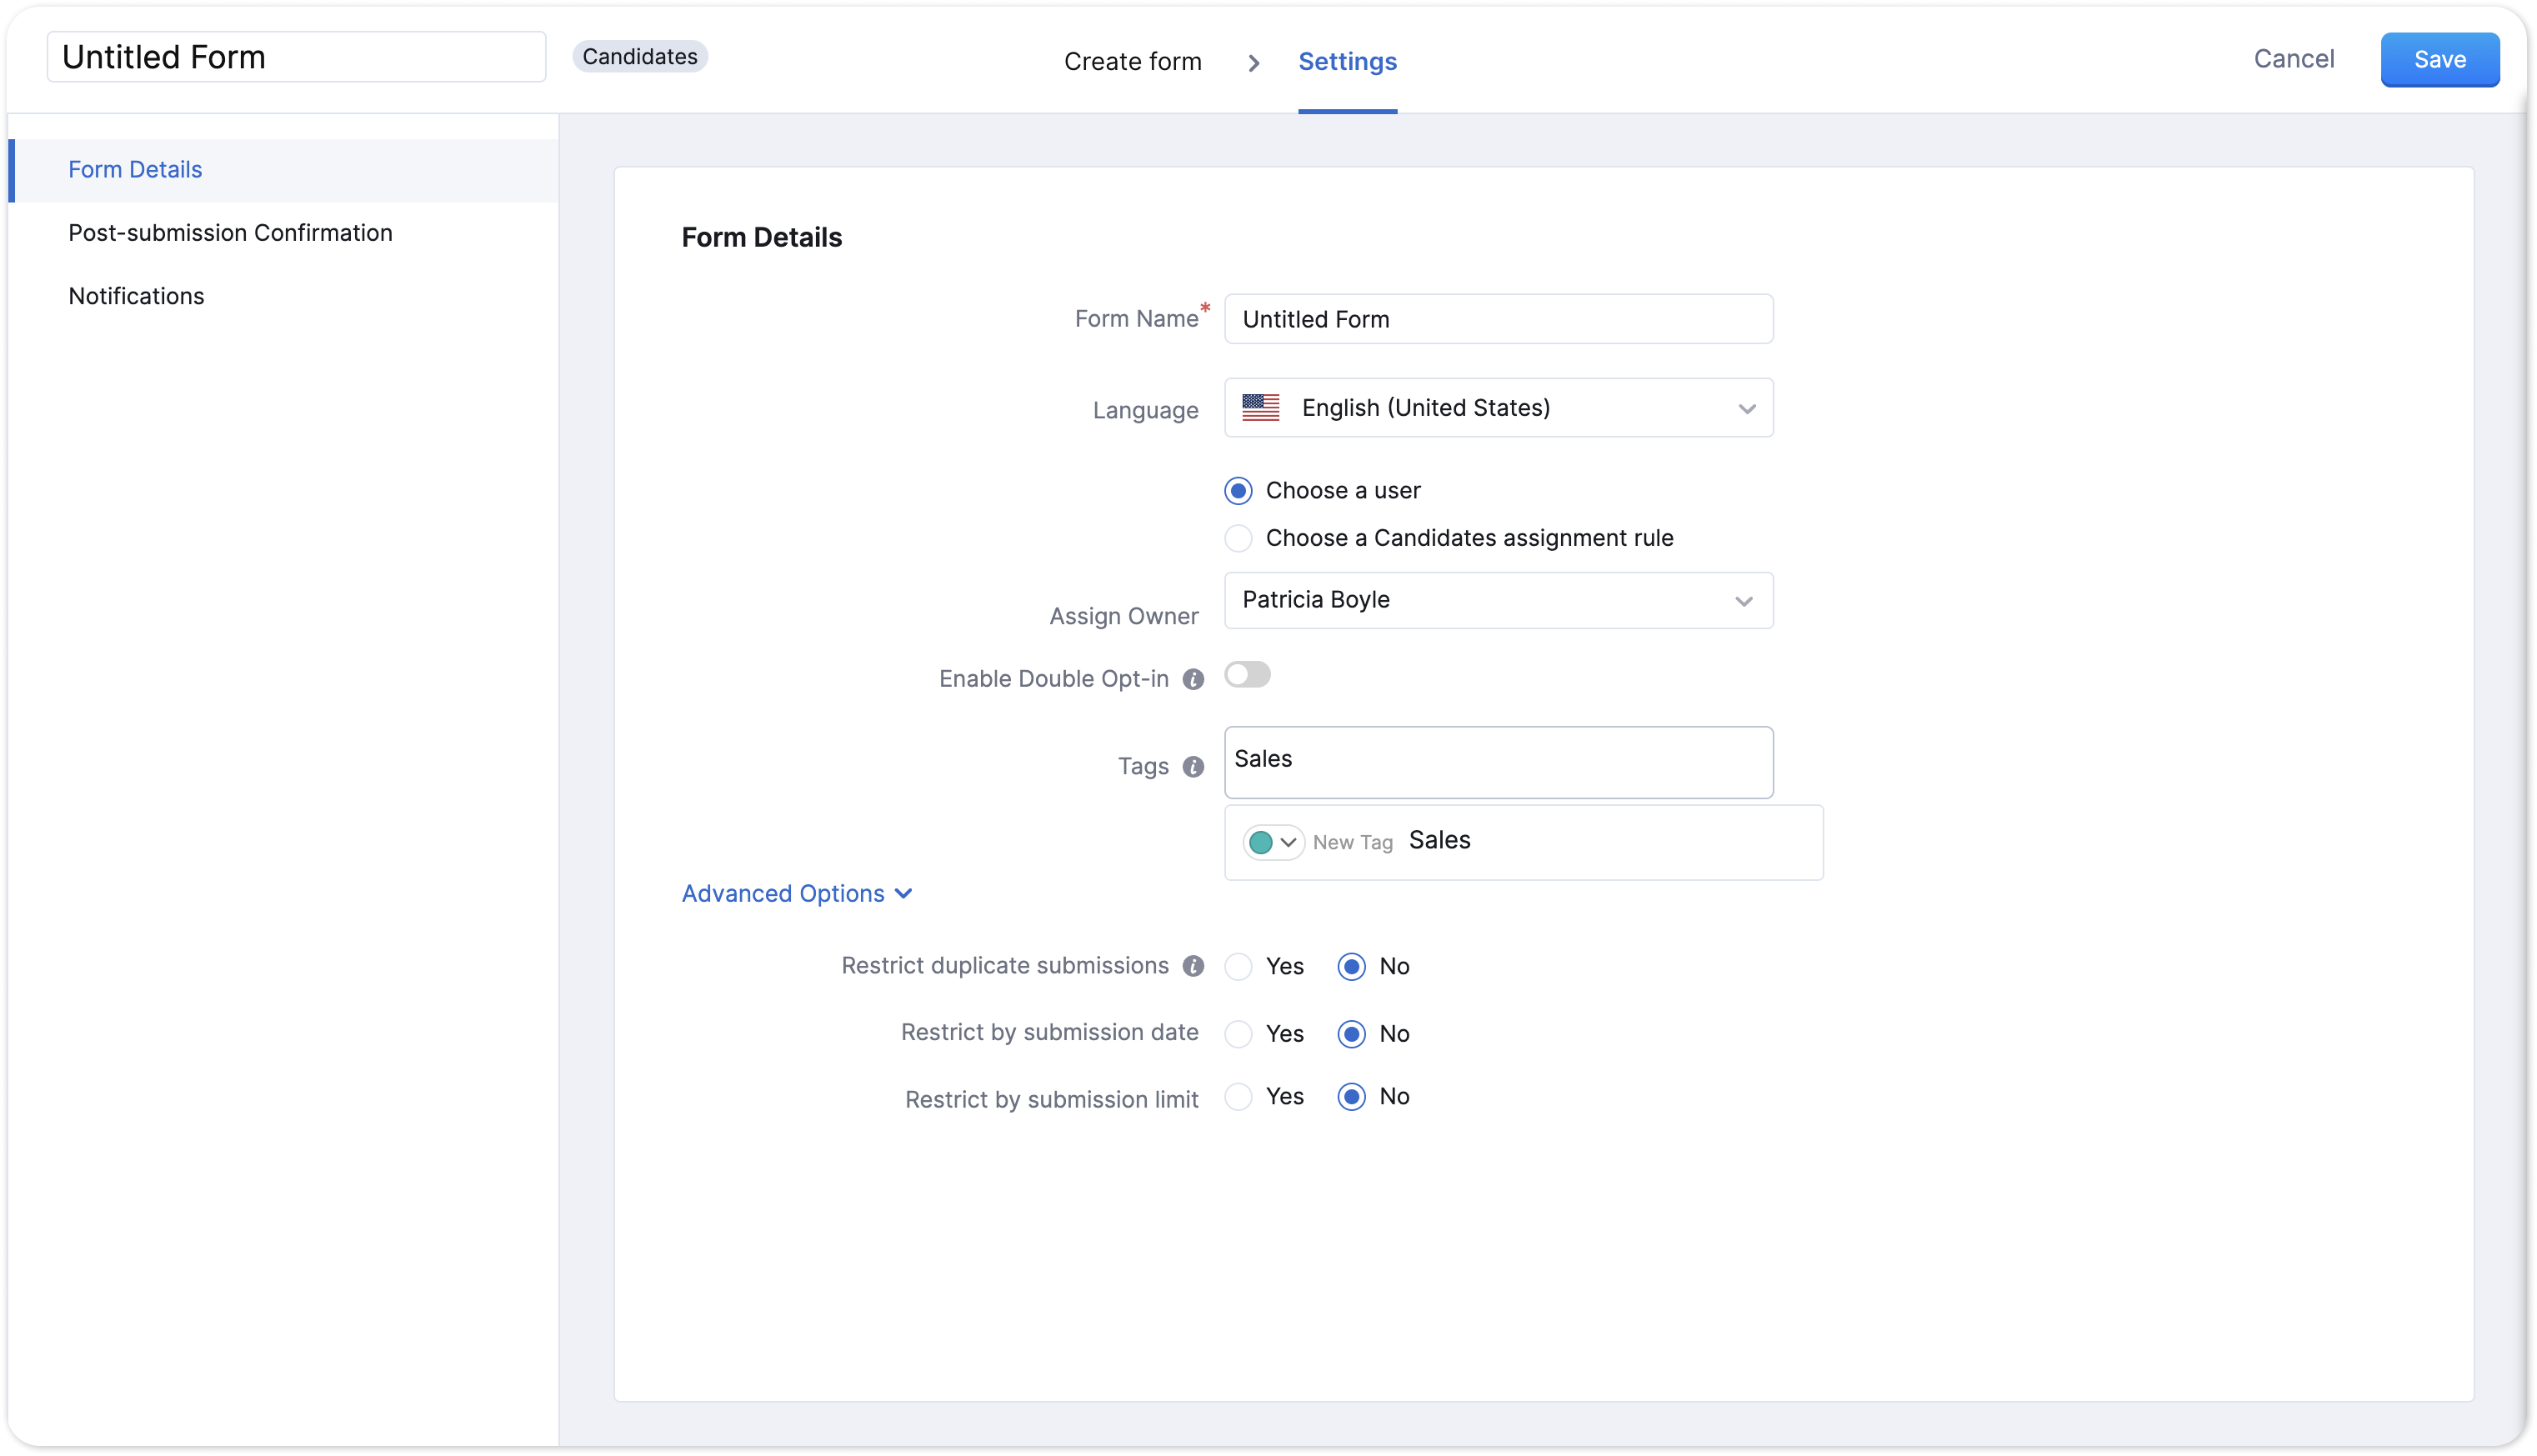Viewport: 2537px width, 1456px height.
Task: Select Yes for Restrict by submission date
Action: point(1238,1034)
